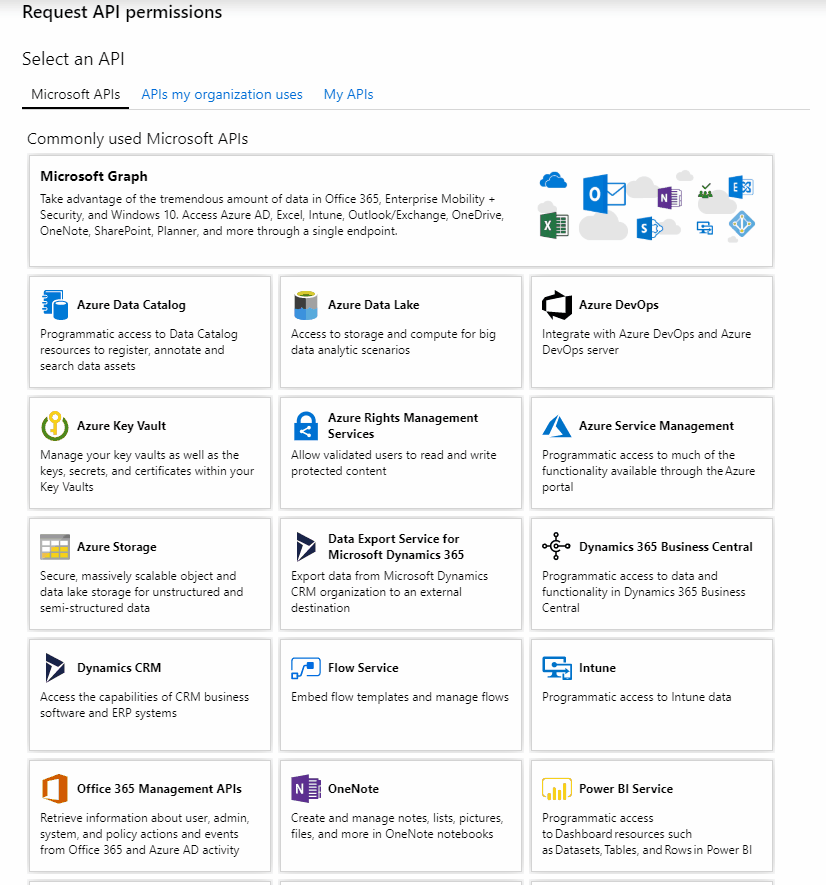Viewport: 826px width, 885px height.
Task: Click "Secure, massively scalable object" description
Action: [141, 592]
